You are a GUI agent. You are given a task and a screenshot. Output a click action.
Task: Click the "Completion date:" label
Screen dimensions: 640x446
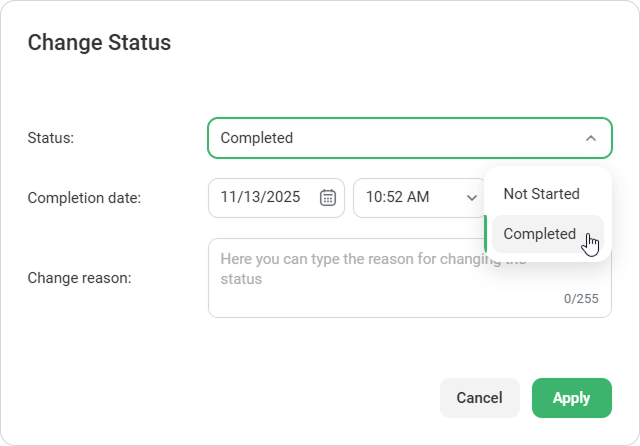click(84, 198)
